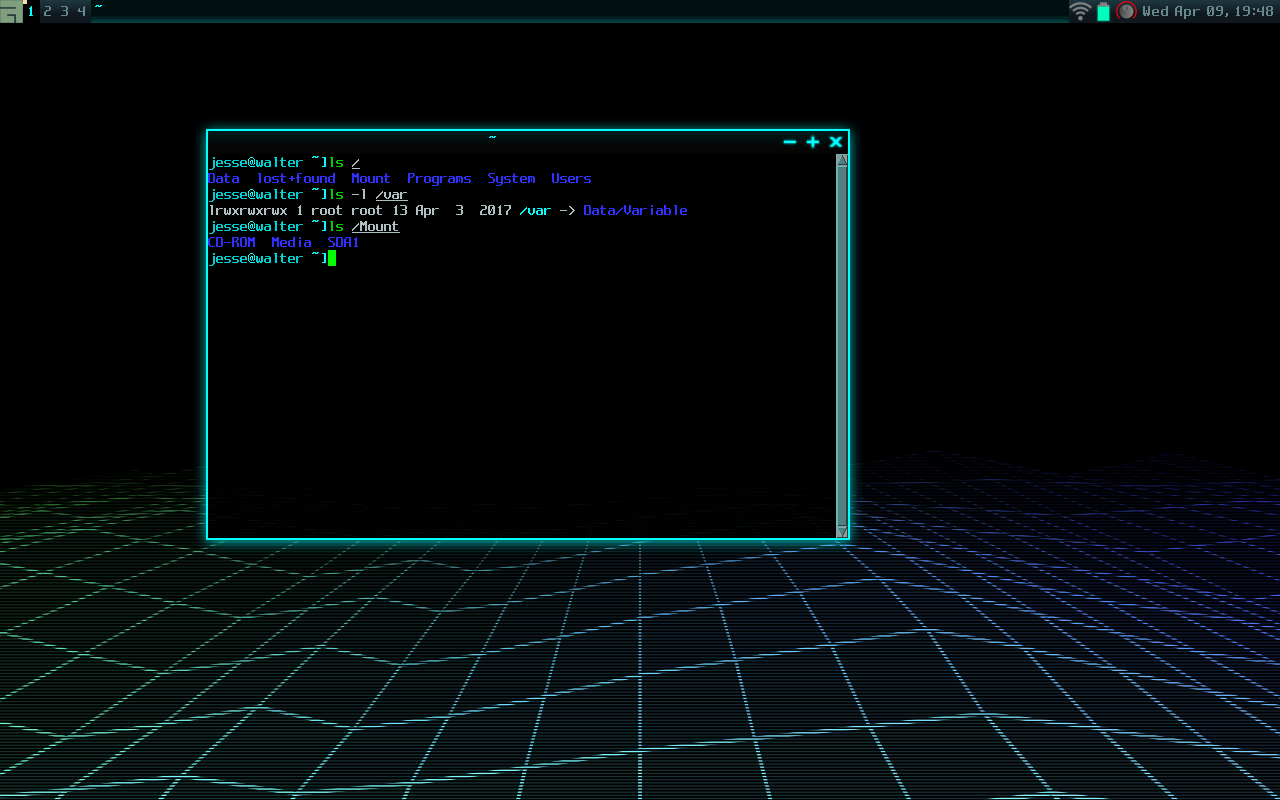1280x800 pixels.
Task: Click the terminal scrollbar down arrow
Action: pyautogui.click(x=842, y=532)
